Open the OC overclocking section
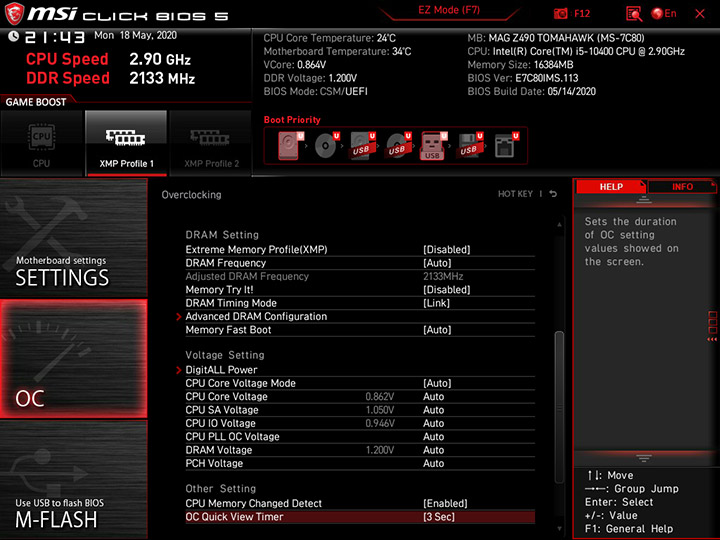Screen dimensions: 720x540 click(x=73, y=359)
